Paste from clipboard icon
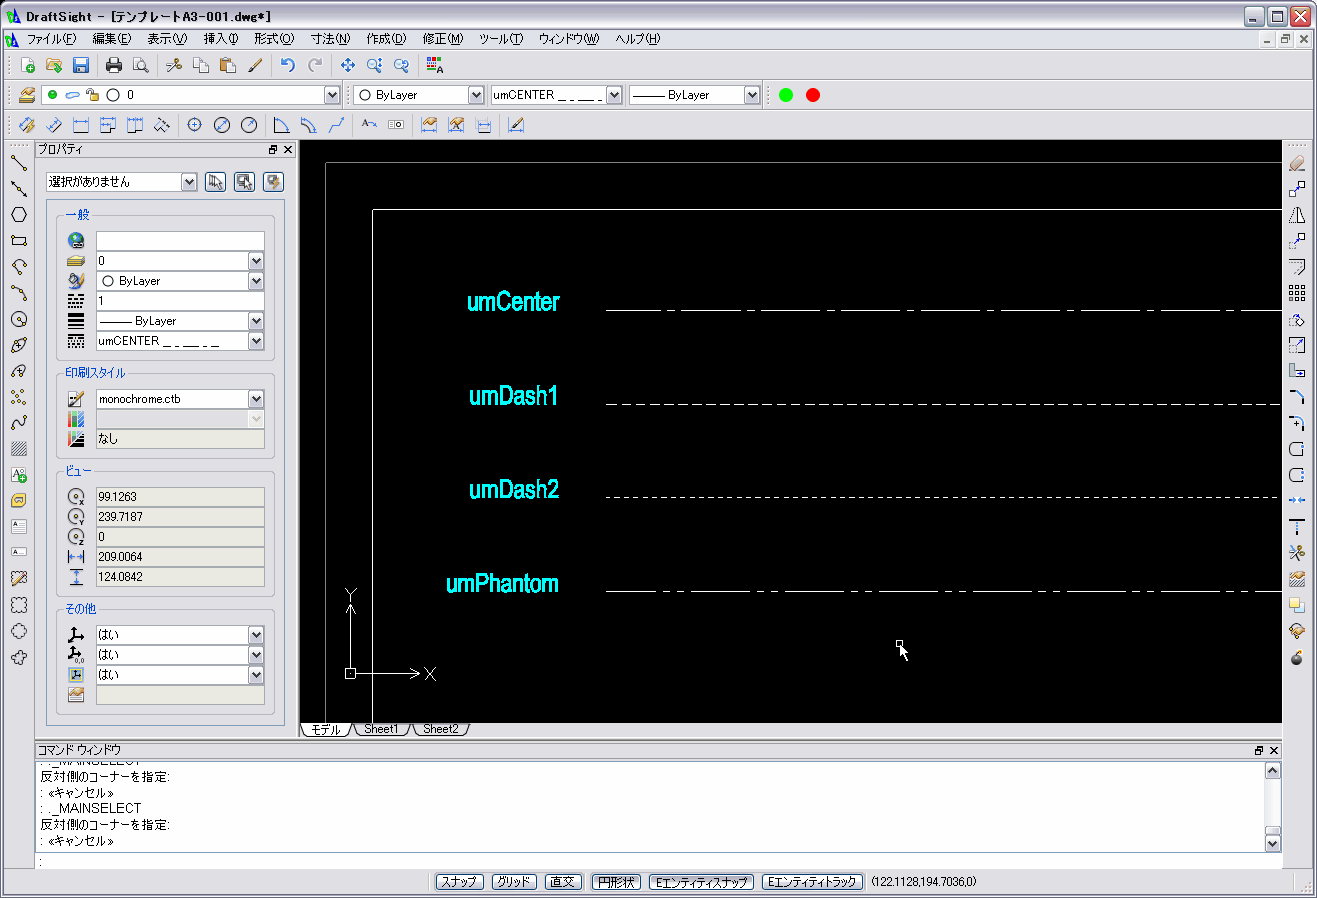Image resolution: width=1317 pixels, height=898 pixels. click(x=228, y=65)
